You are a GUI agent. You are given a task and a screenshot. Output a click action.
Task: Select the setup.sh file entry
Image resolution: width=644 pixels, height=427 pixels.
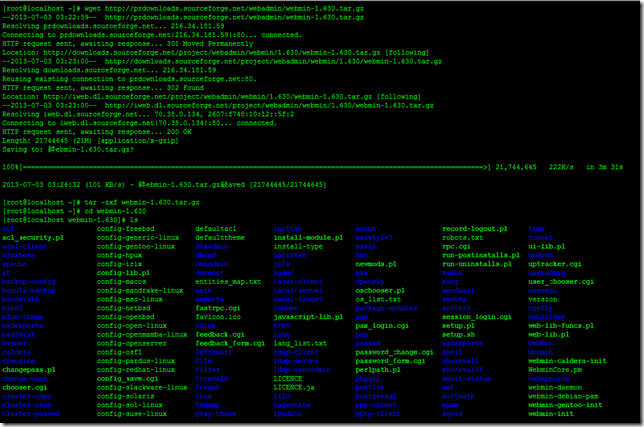pyautogui.click(x=458, y=335)
